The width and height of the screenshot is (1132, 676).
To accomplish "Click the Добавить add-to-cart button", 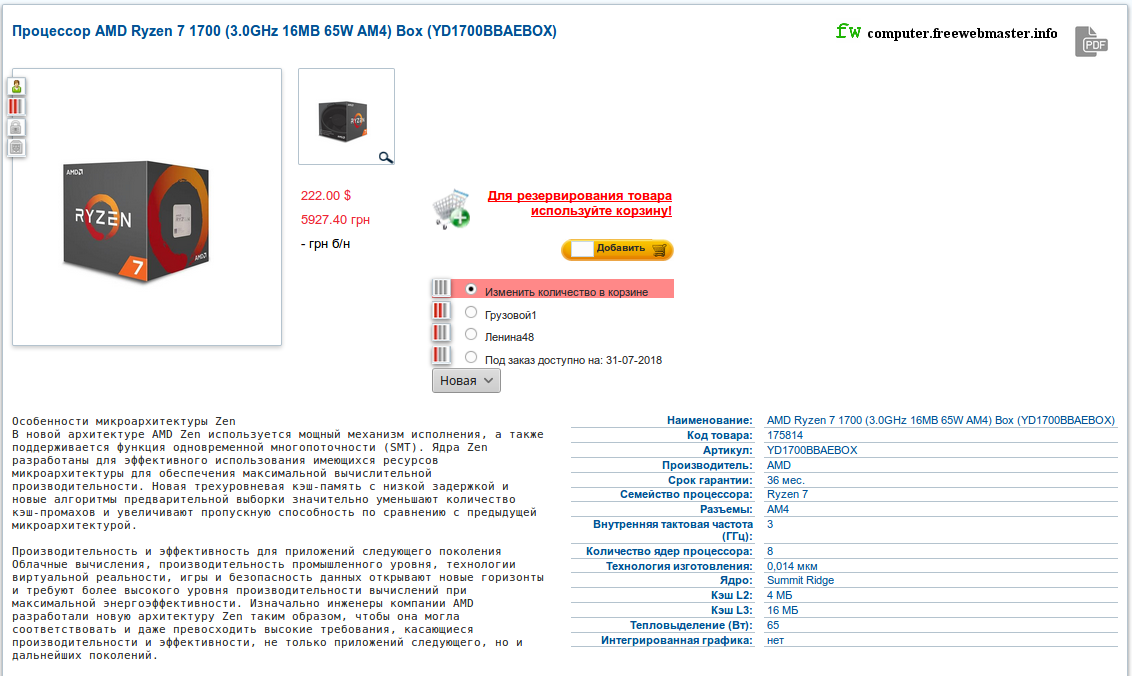I will [x=617, y=250].
